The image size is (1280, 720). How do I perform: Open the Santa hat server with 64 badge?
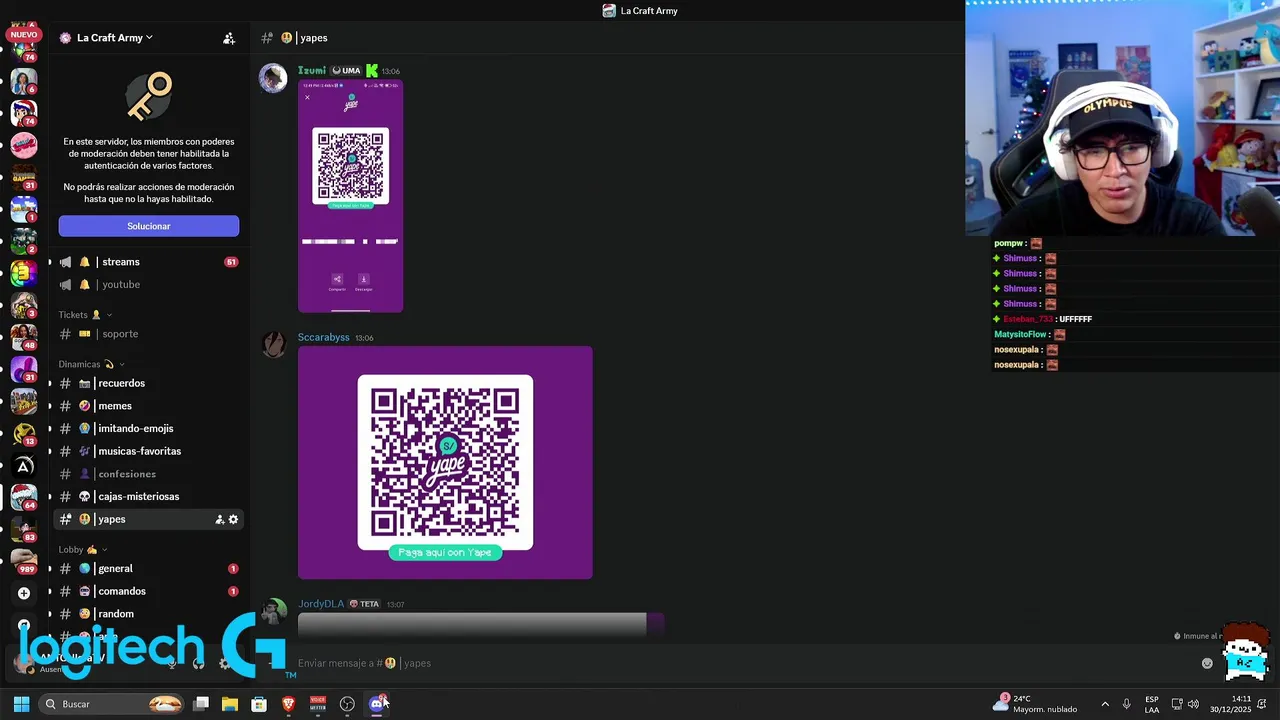click(24, 497)
